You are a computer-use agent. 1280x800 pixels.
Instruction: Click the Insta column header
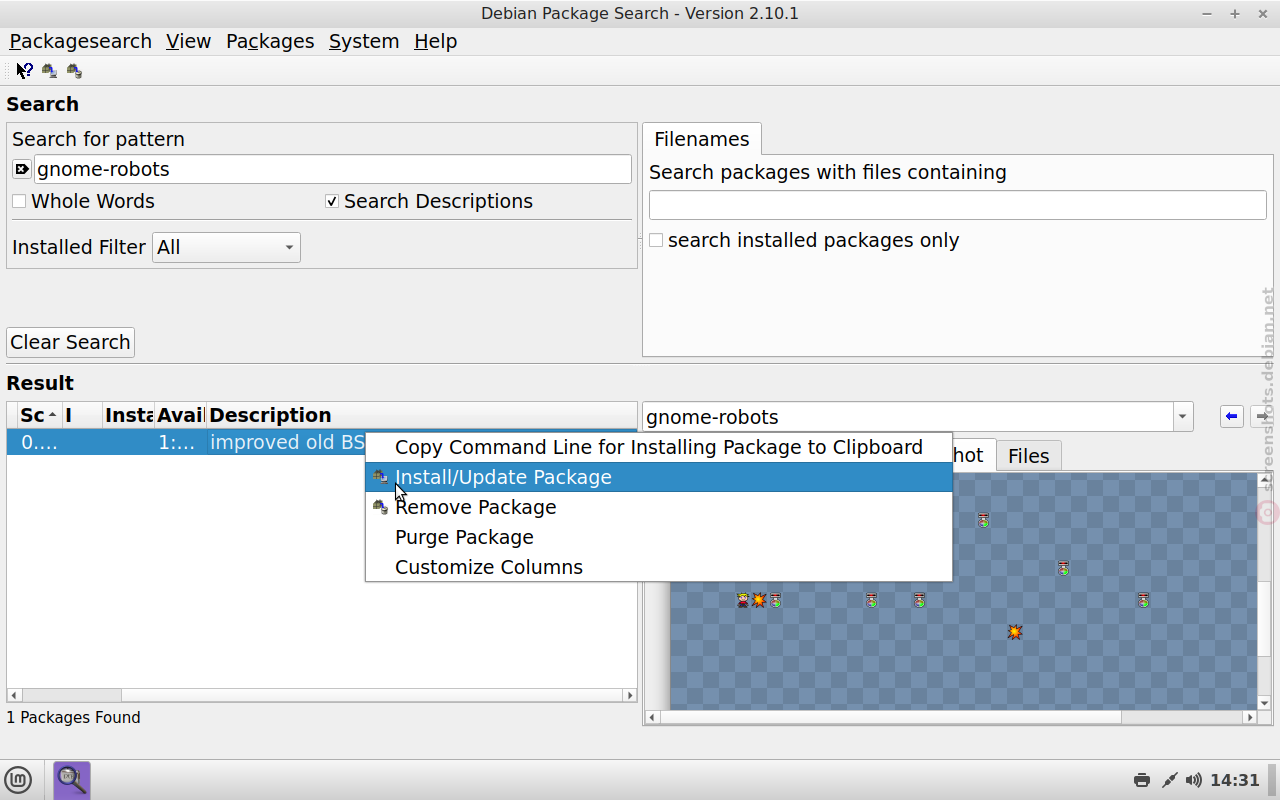coord(129,415)
